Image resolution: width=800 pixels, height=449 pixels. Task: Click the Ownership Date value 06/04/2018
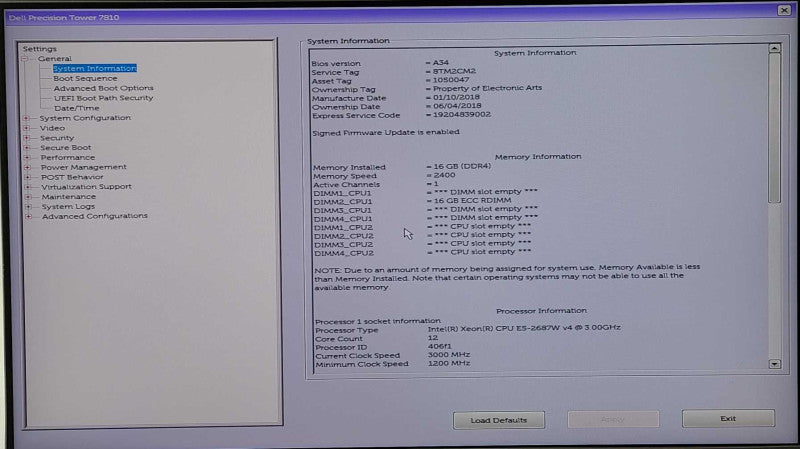click(457, 106)
